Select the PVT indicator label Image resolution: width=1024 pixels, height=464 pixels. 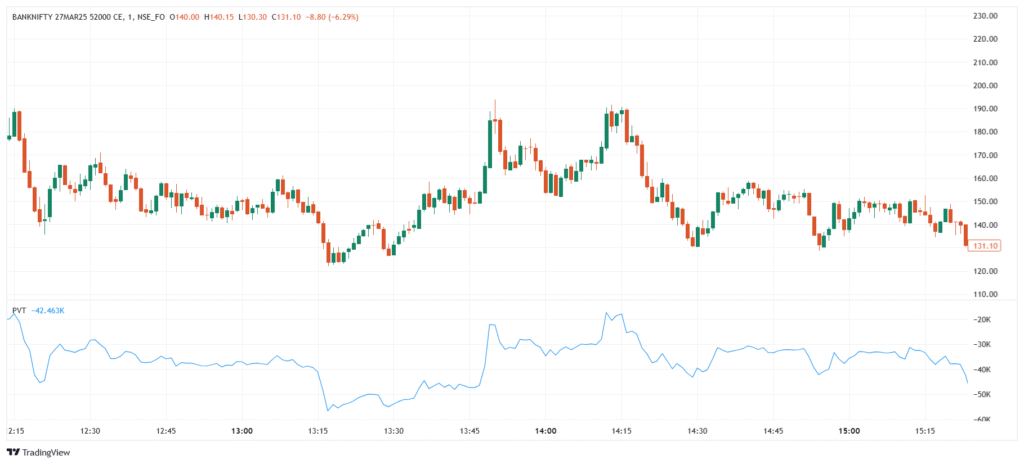(x=19, y=311)
